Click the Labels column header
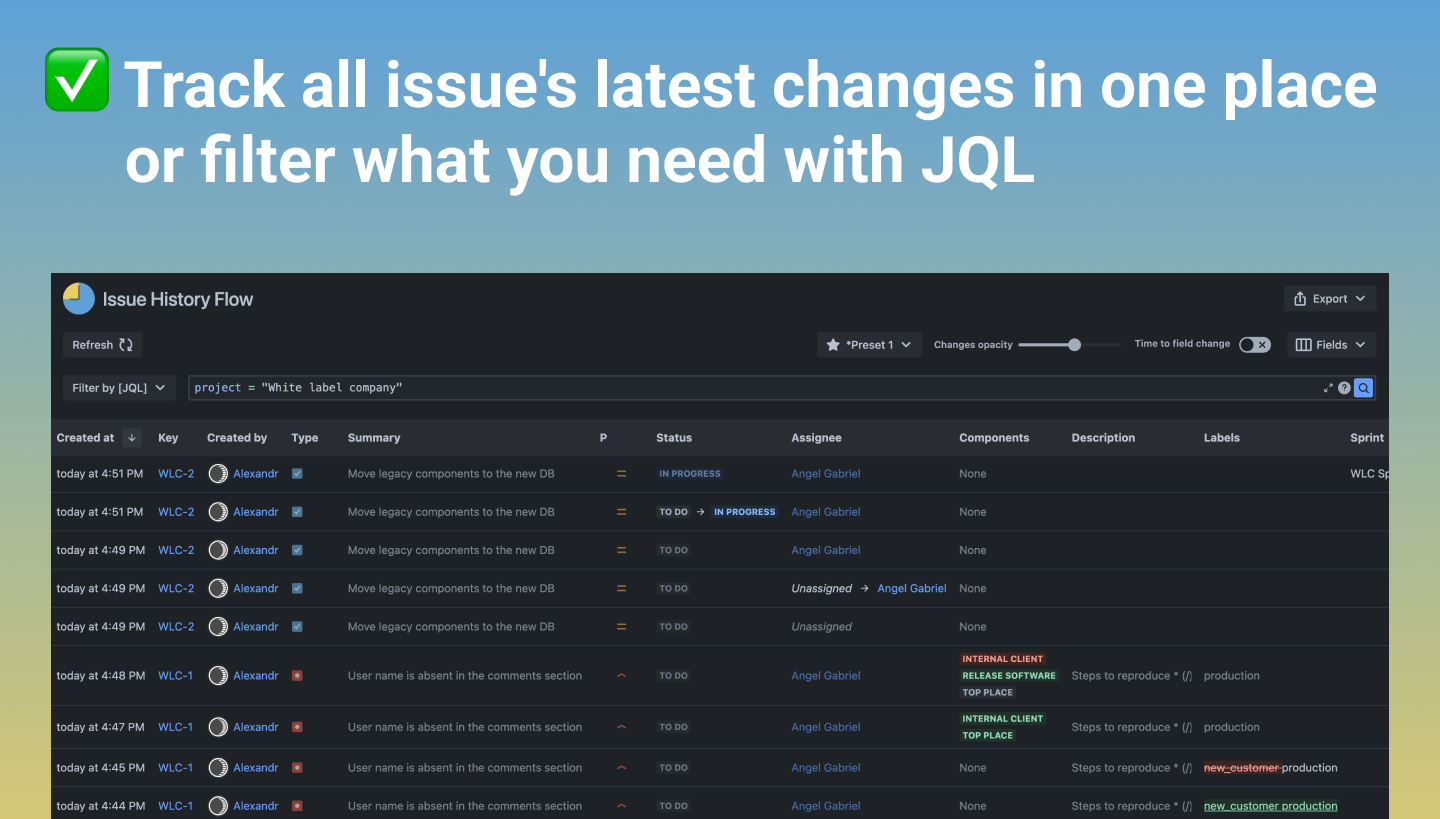The width and height of the screenshot is (1440, 819). click(1222, 438)
